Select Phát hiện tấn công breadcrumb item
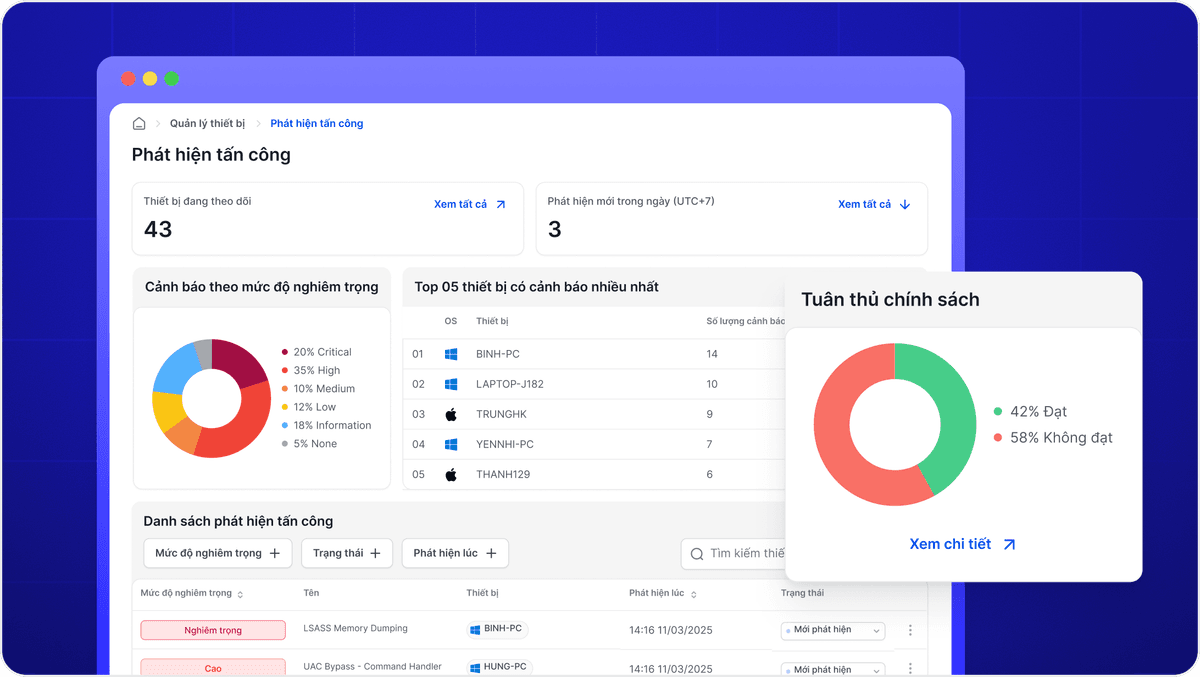This screenshot has height=677, width=1200. coord(317,124)
